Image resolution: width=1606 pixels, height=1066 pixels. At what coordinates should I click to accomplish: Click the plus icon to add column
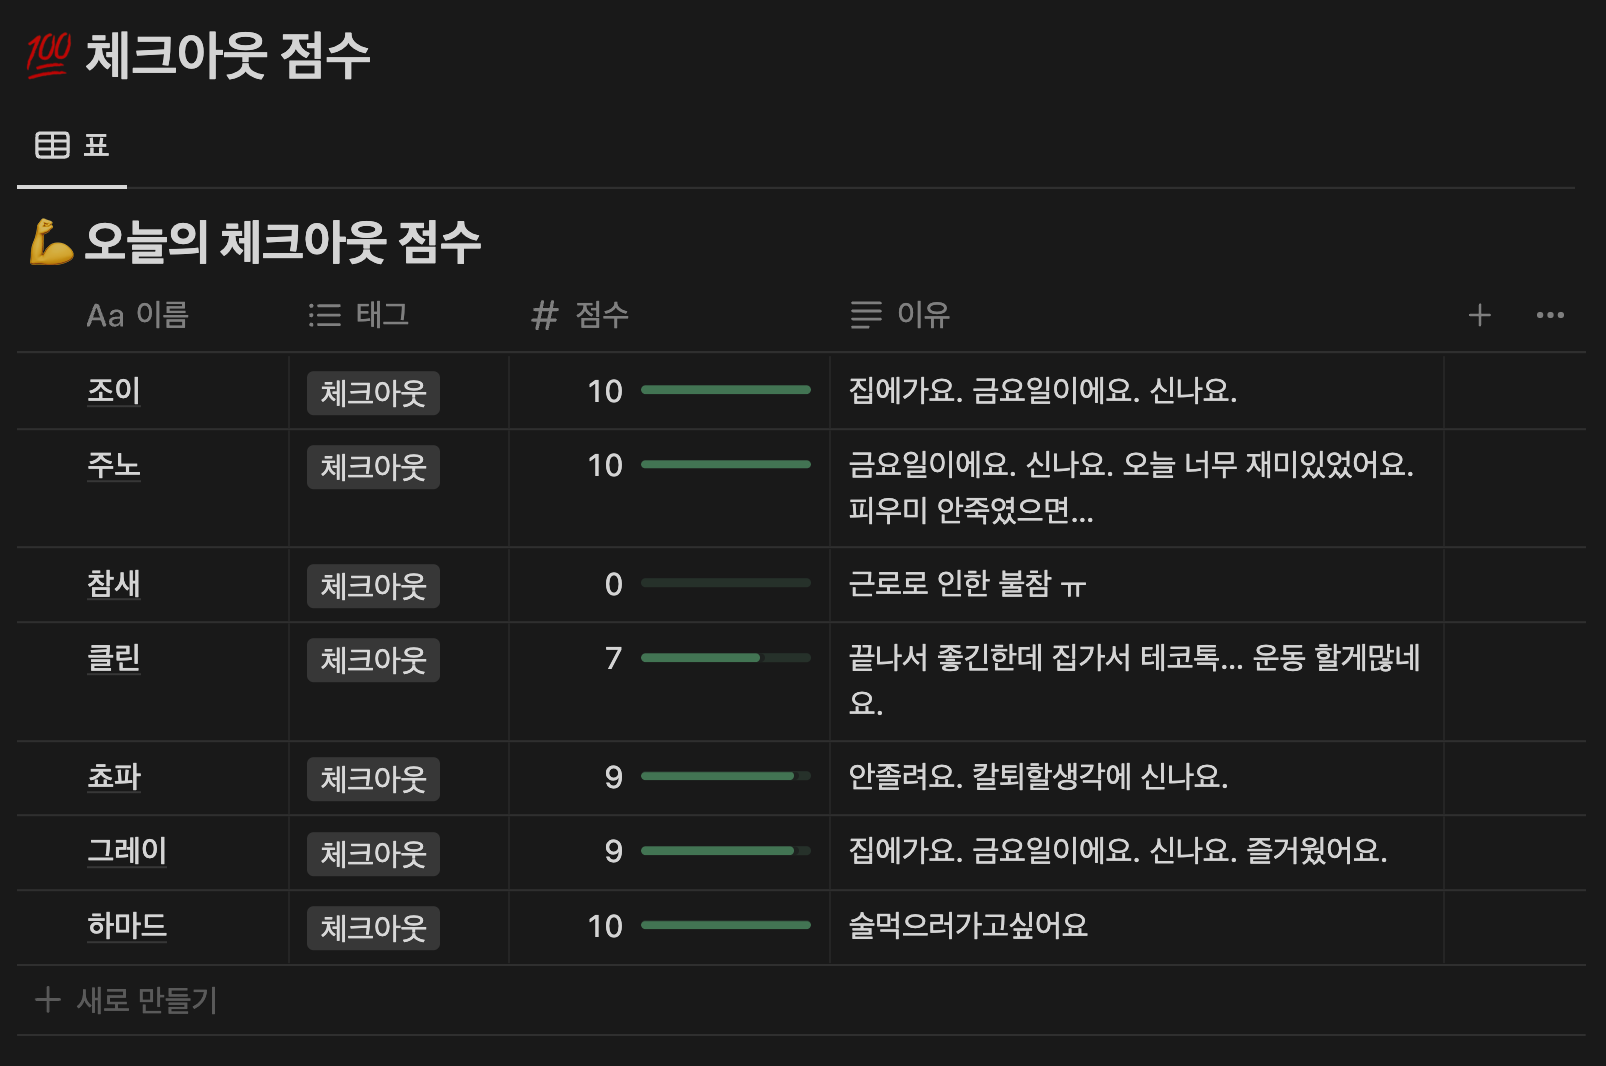pos(1479,316)
